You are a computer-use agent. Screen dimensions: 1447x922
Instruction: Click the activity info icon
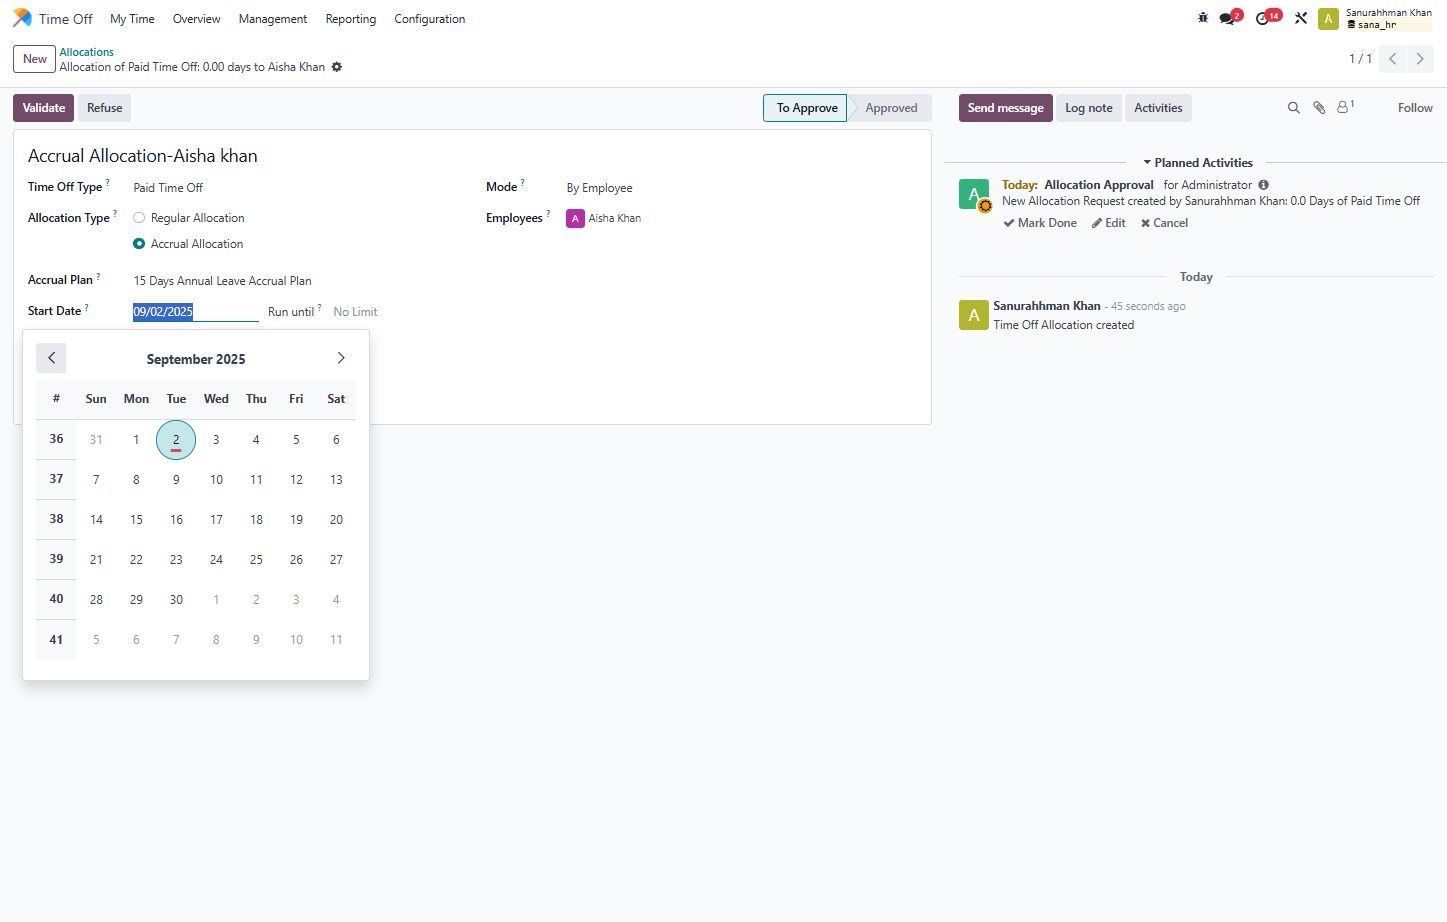click(1264, 185)
